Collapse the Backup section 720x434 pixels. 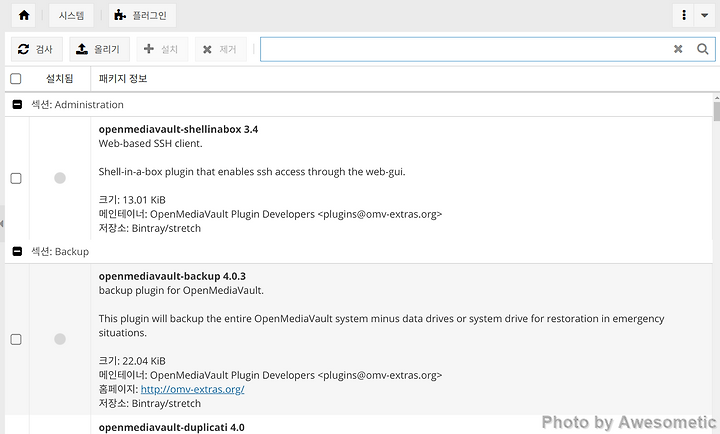point(17,252)
